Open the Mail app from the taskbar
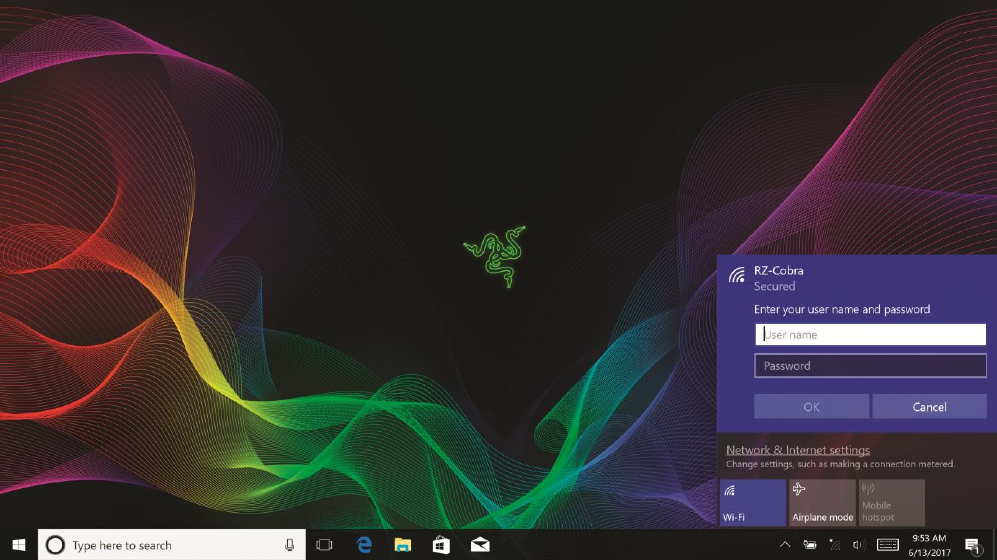997x560 pixels. point(480,545)
